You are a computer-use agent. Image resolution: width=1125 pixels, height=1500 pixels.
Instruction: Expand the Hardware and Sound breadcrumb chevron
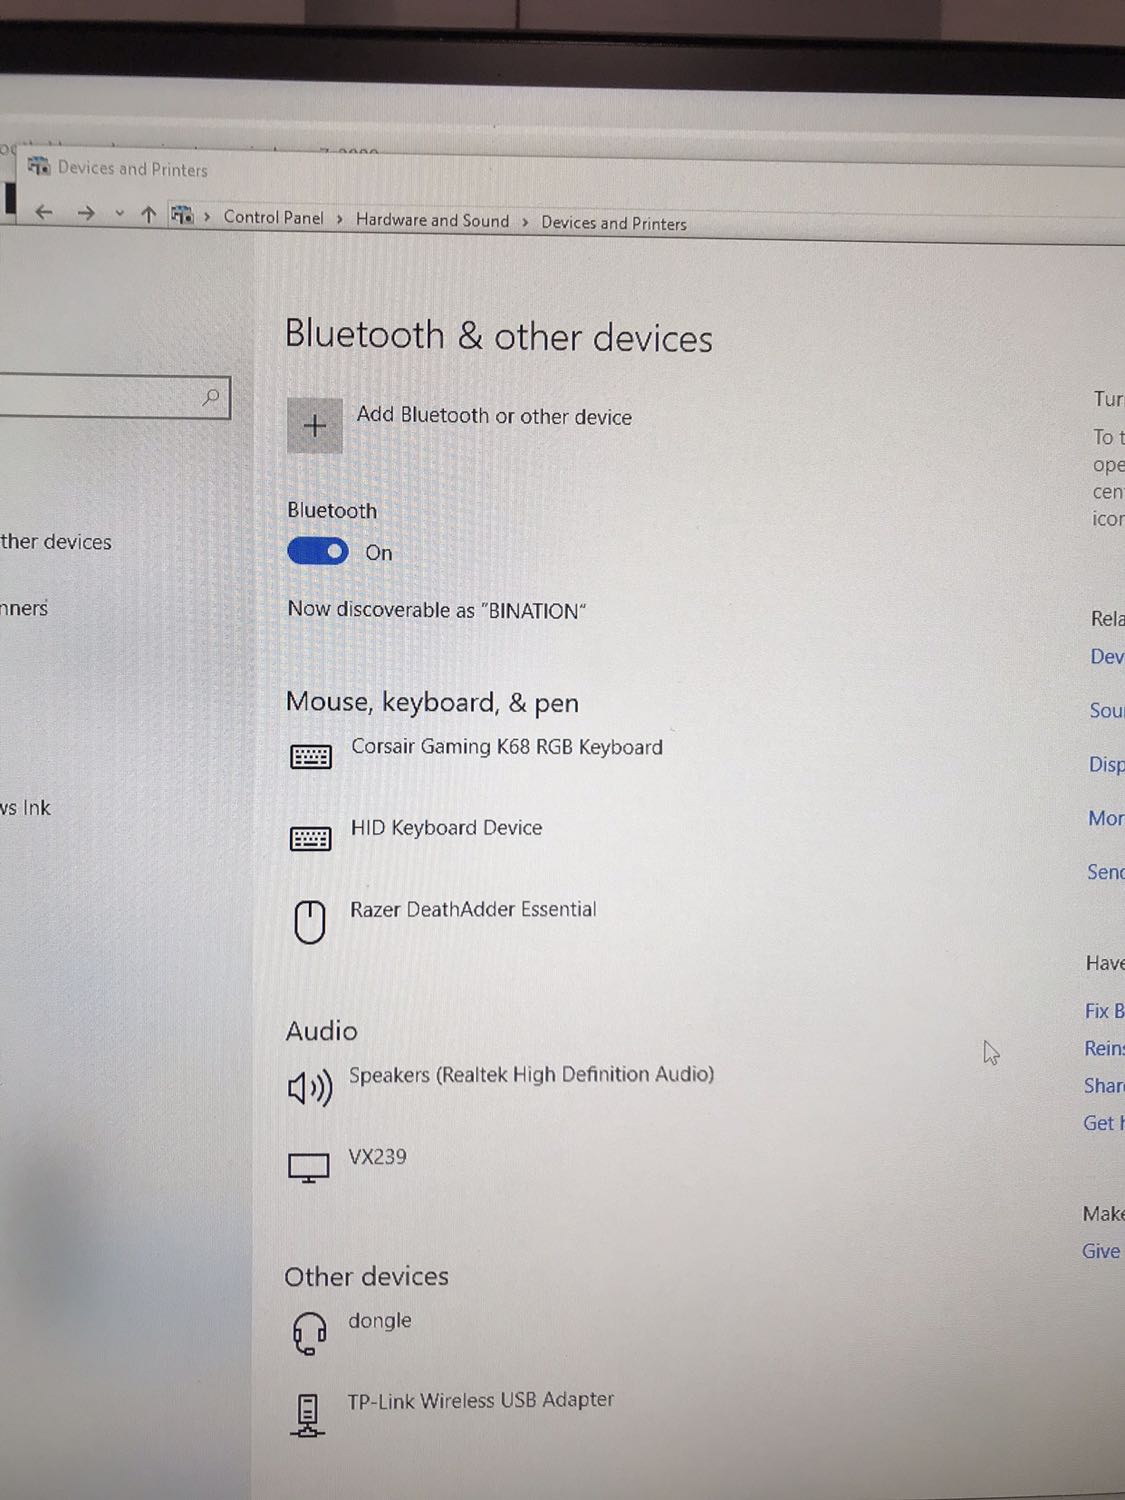click(x=524, y=221)
